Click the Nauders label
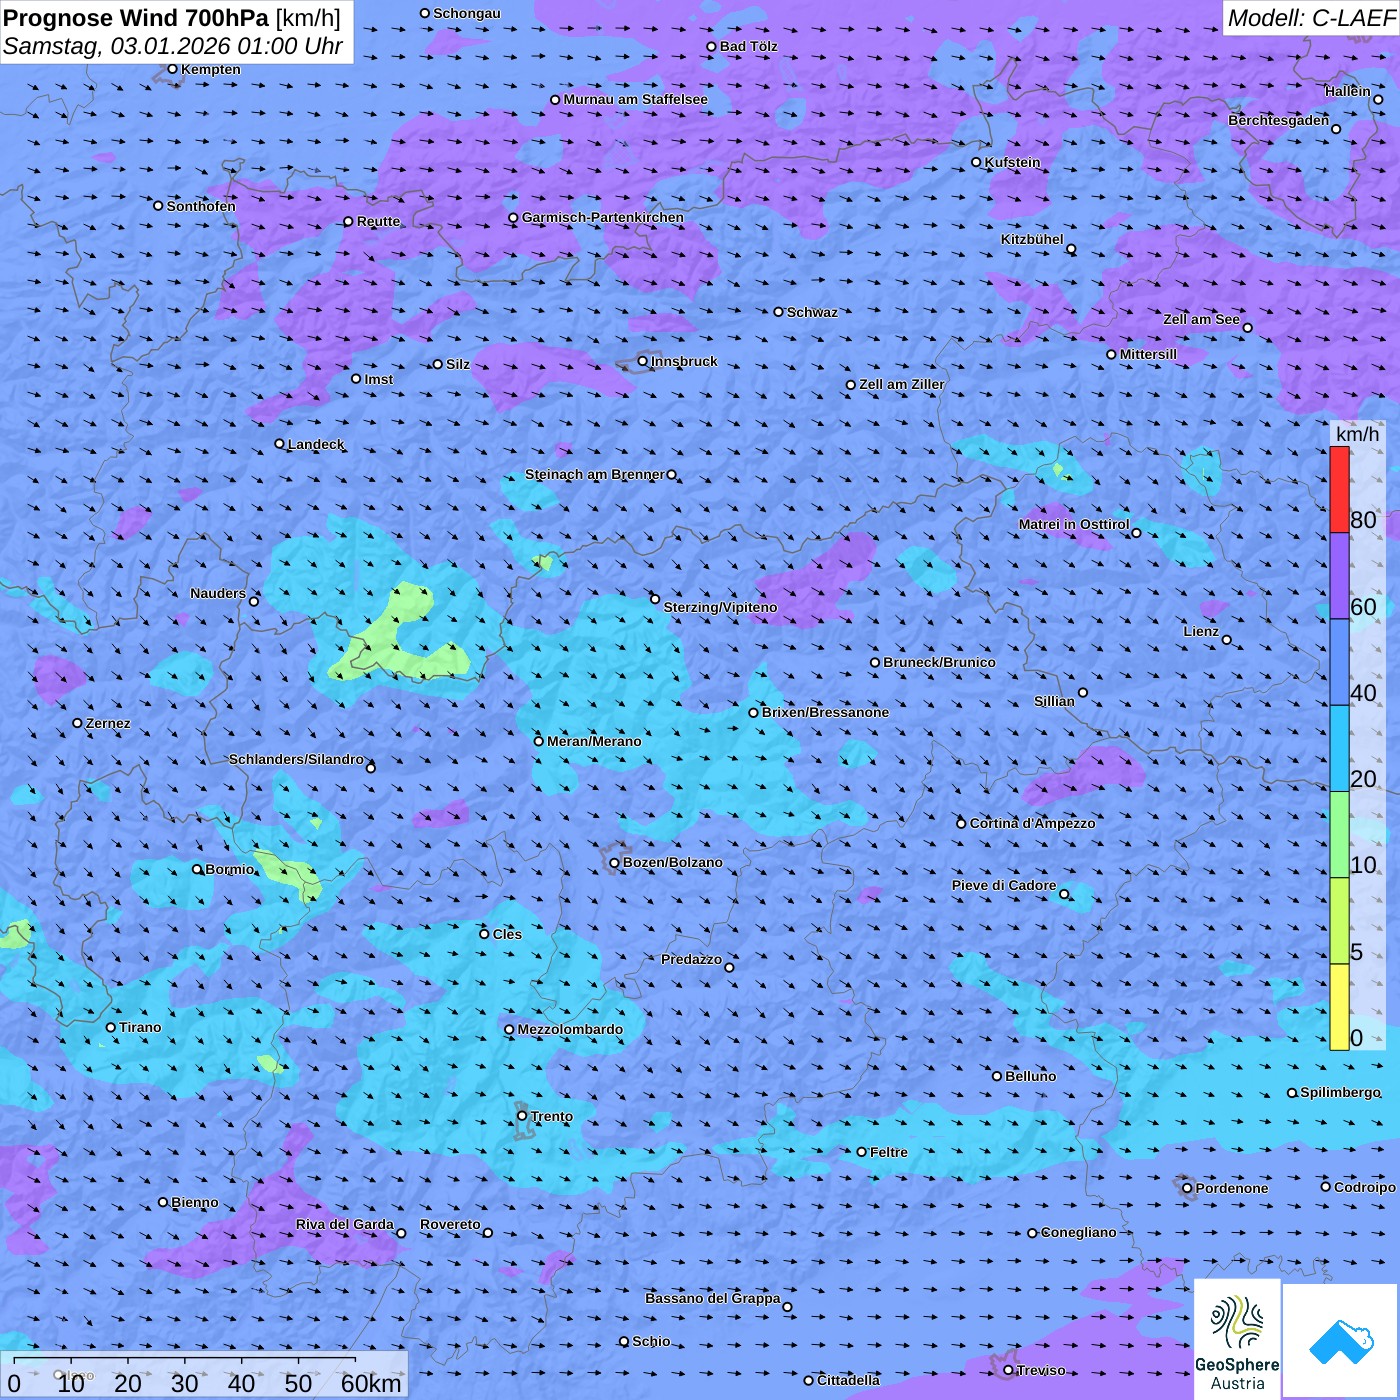The image size is (1400, 1400). 218,593
